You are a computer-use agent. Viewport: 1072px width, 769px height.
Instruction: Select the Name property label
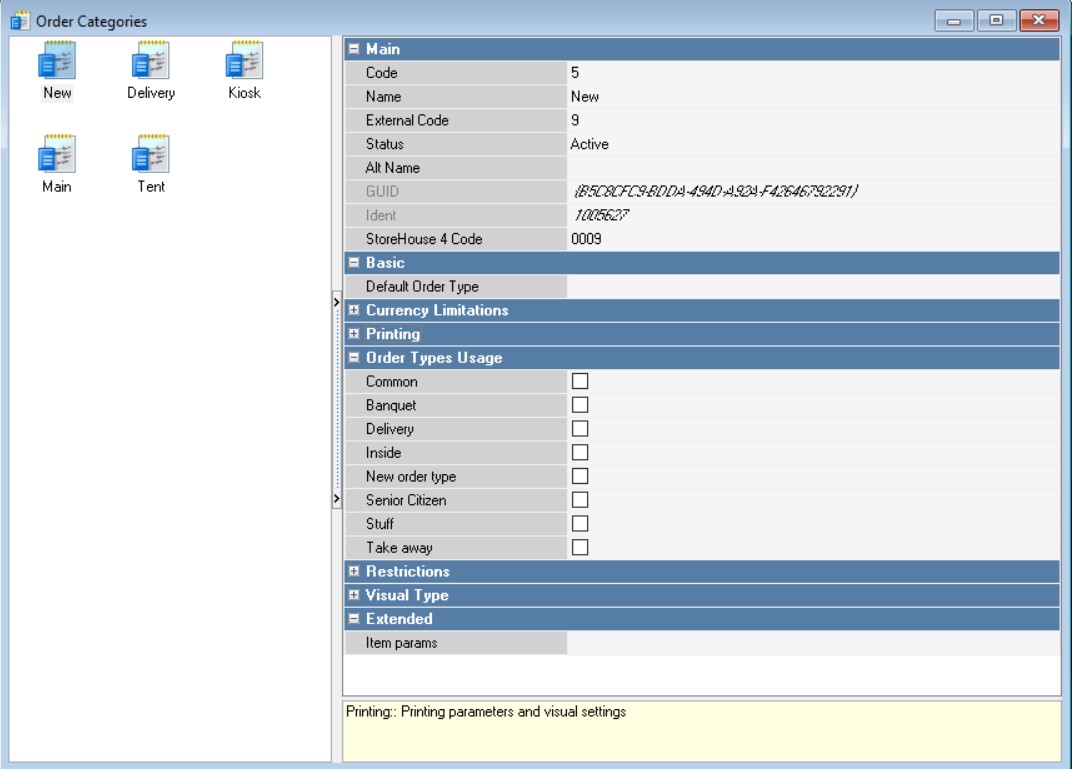tap(383, 96)
